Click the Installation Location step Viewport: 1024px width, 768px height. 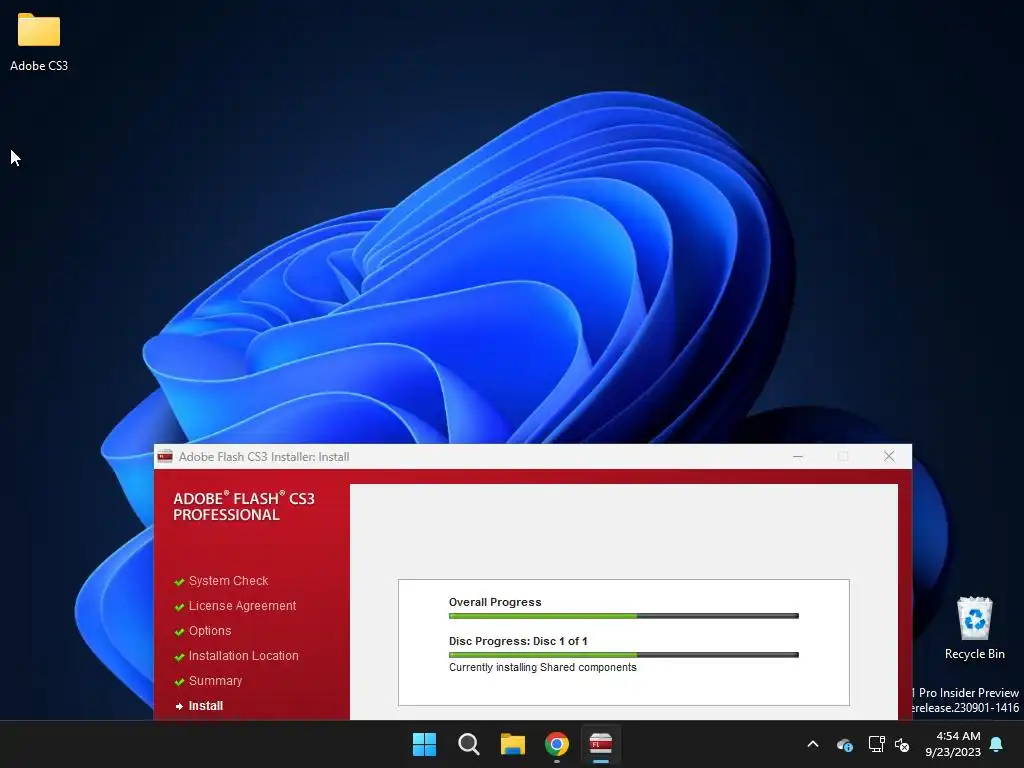[244, 656]
